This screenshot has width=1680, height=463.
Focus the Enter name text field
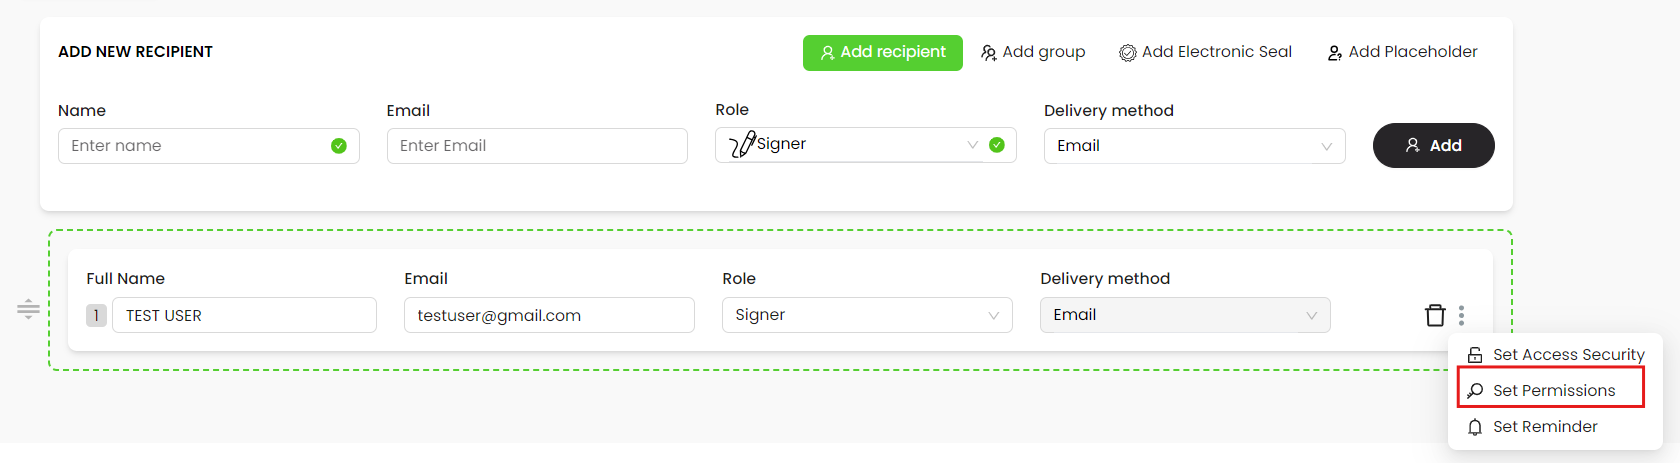(x=195, y=146)
